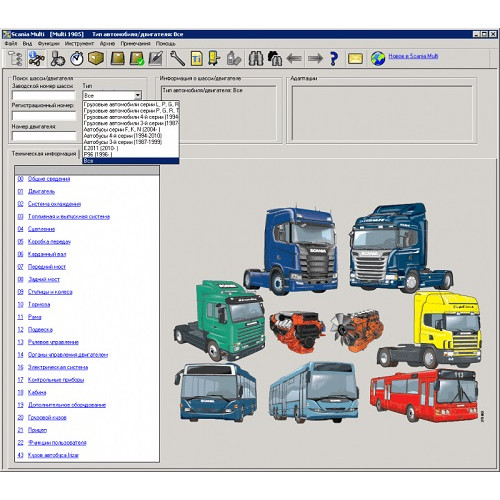Open the Помощь menu

click(166, 44)
